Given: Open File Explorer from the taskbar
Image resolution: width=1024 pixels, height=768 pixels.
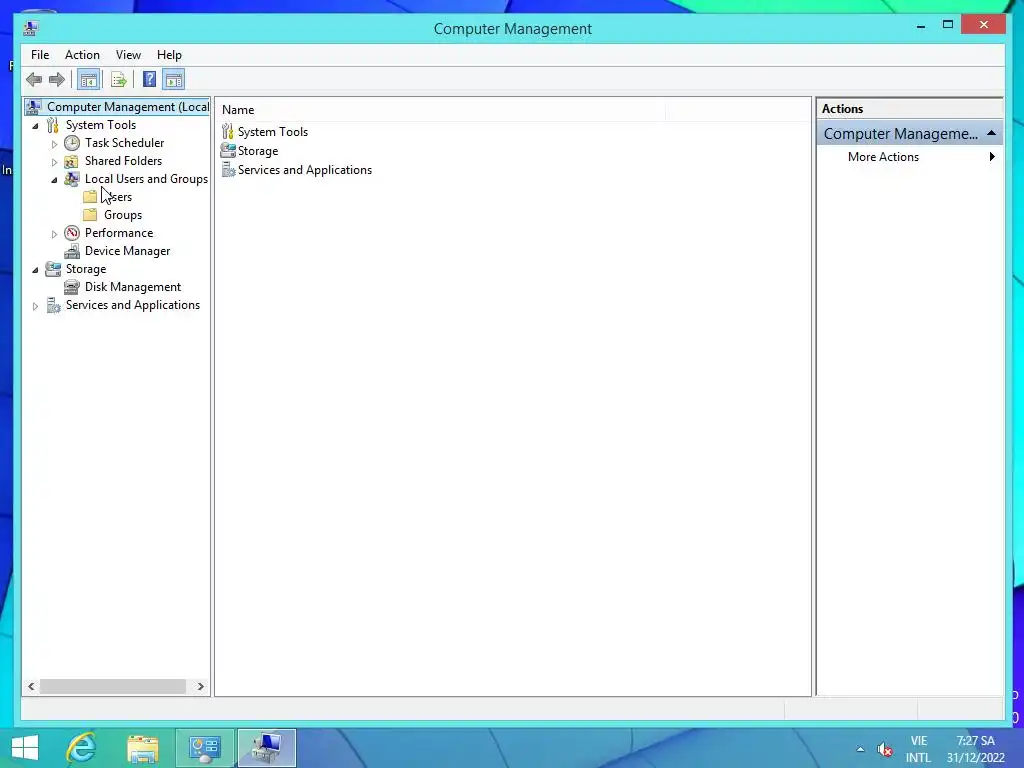Looking at the screenshot, I should click(x=143, y=748).
